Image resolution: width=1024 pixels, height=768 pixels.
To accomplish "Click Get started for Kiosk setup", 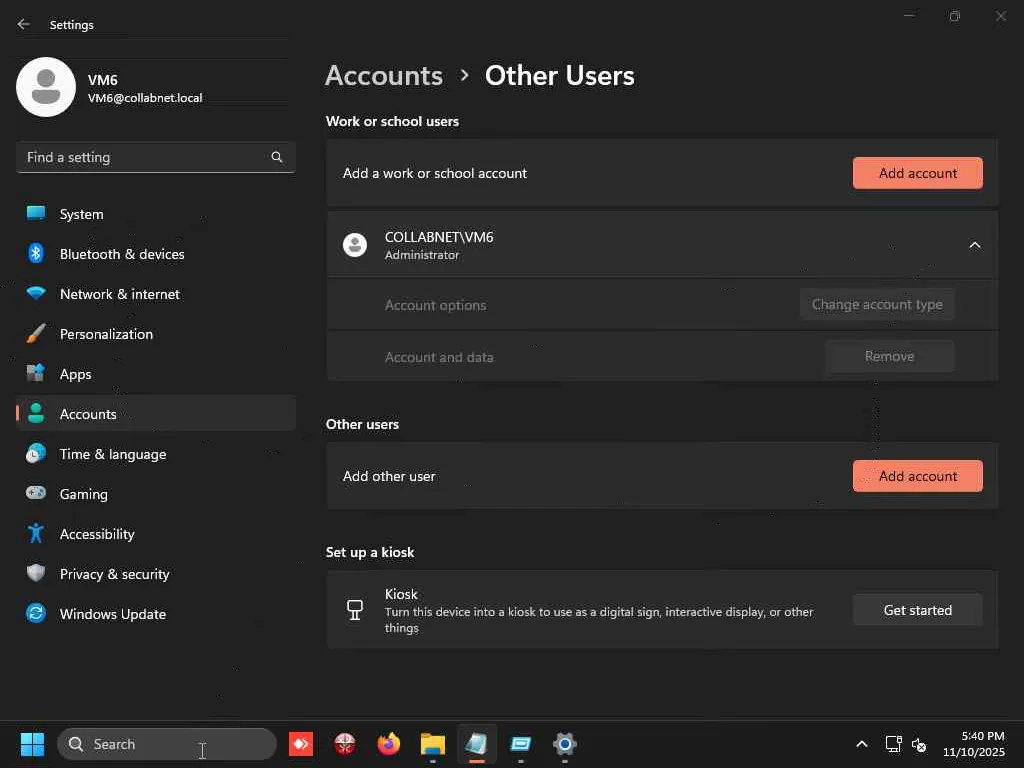I will (x=917, y=610).
